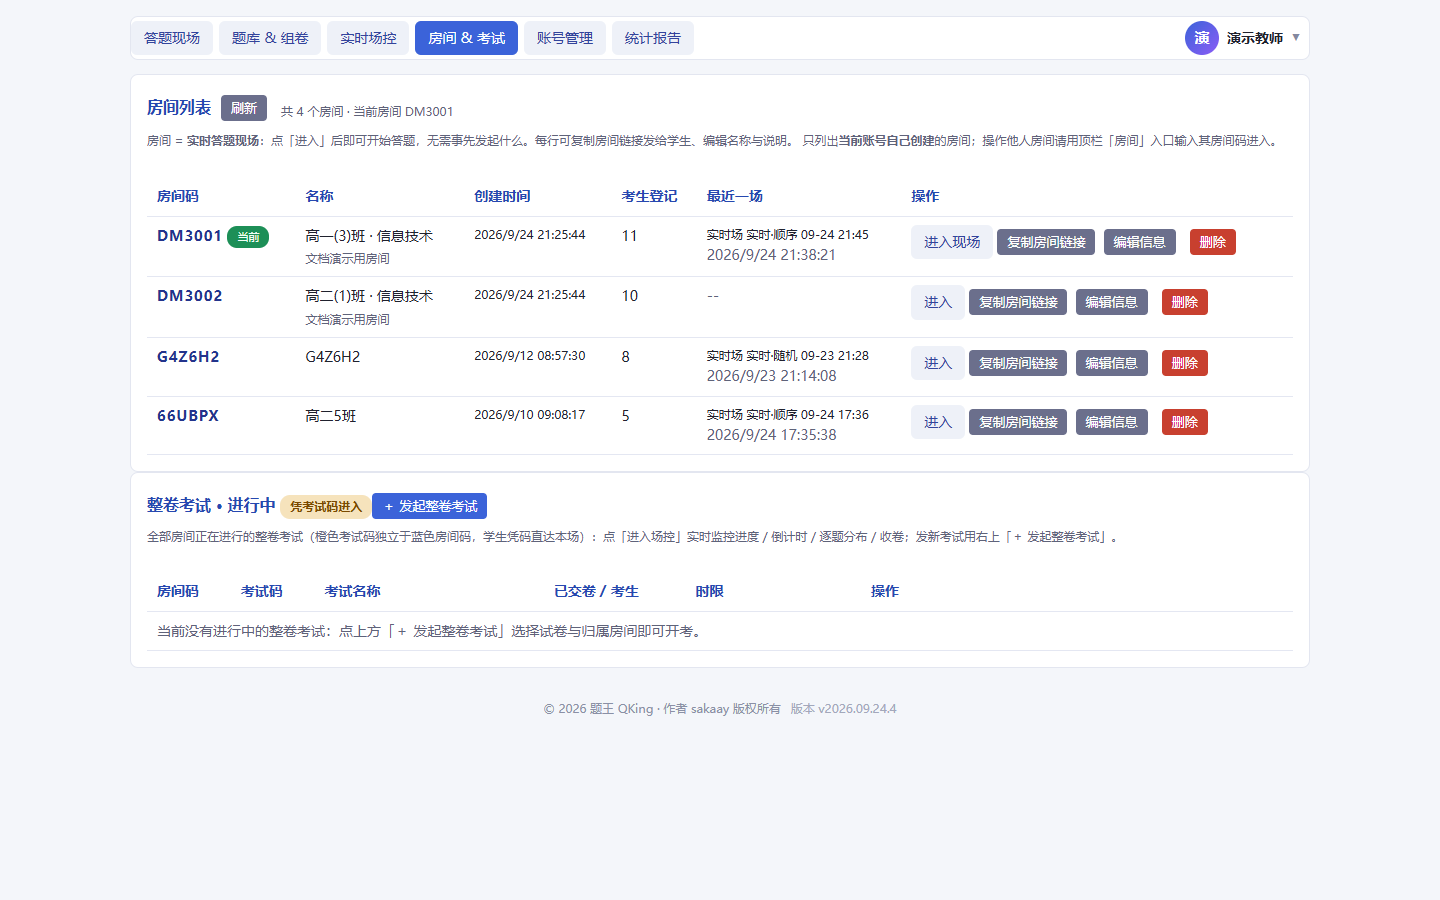Viewport: 1440px width, 900px height.
Task: Click the + 发起整卷考试 button
Action: [x=429, y=506]
